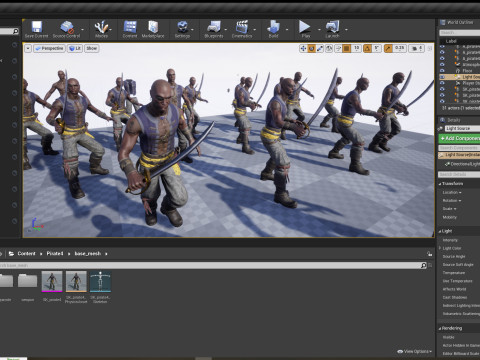The width and height of the screenshot is (480, 360).
Task: Click Content Browser lock icon
Action: coord(429,254)
